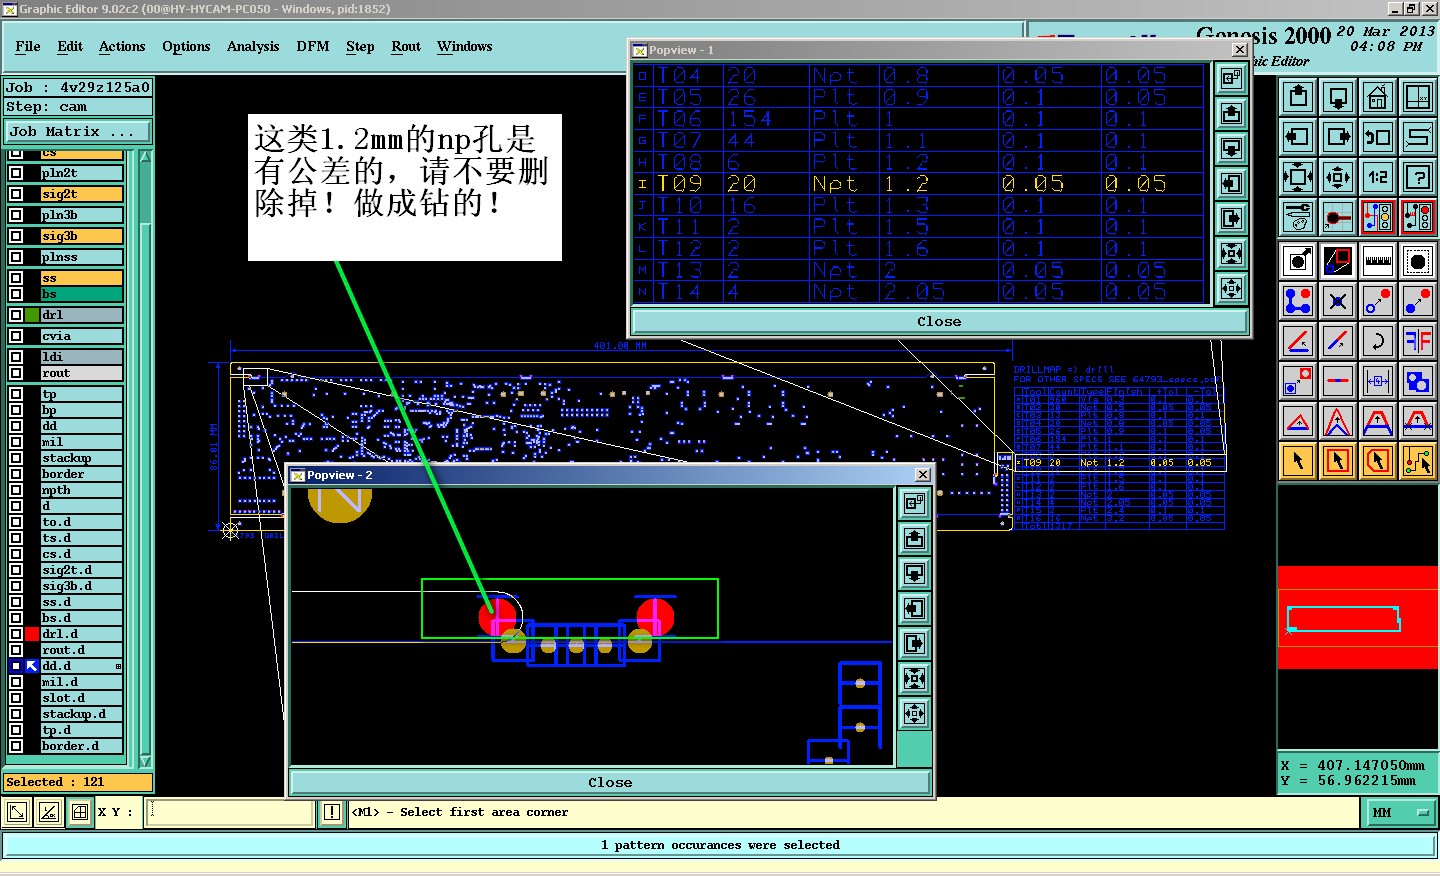Click the X Y coordinate input field
Screen dimensions: 1440x876
point(231,813)
